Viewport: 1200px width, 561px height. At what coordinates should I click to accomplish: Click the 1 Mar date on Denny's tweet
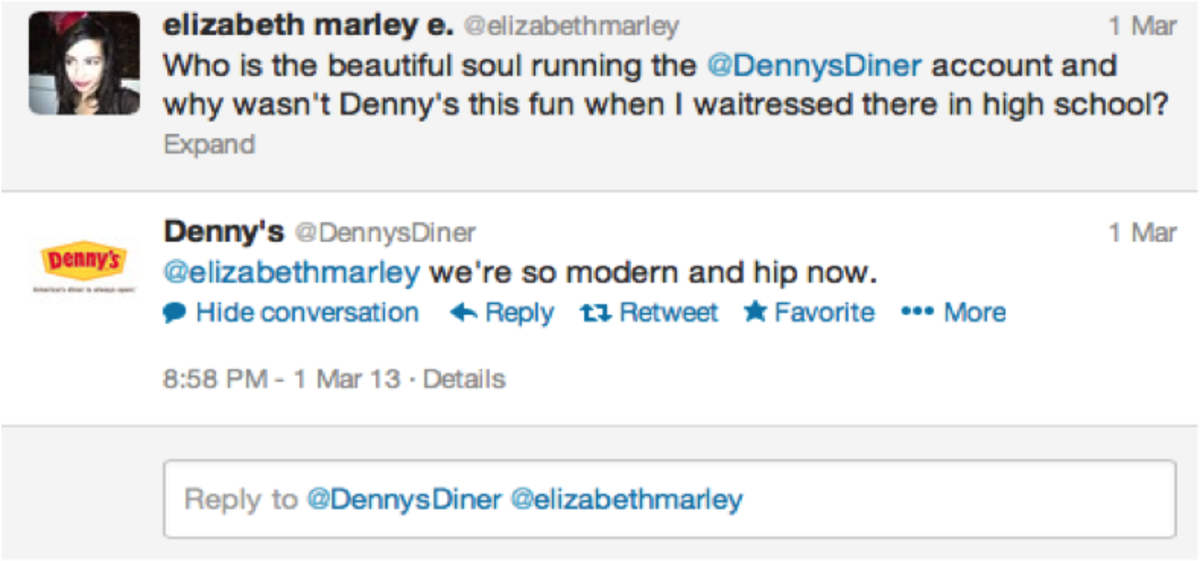[1142, 233]
